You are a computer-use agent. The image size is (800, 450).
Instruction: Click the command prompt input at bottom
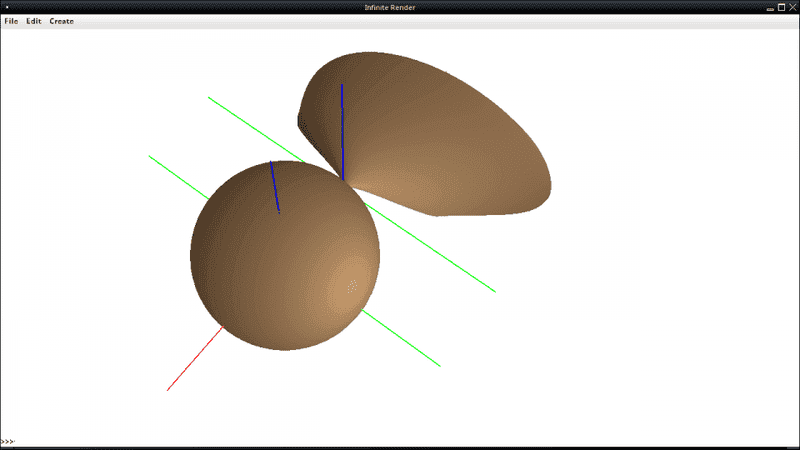point(400,441)
